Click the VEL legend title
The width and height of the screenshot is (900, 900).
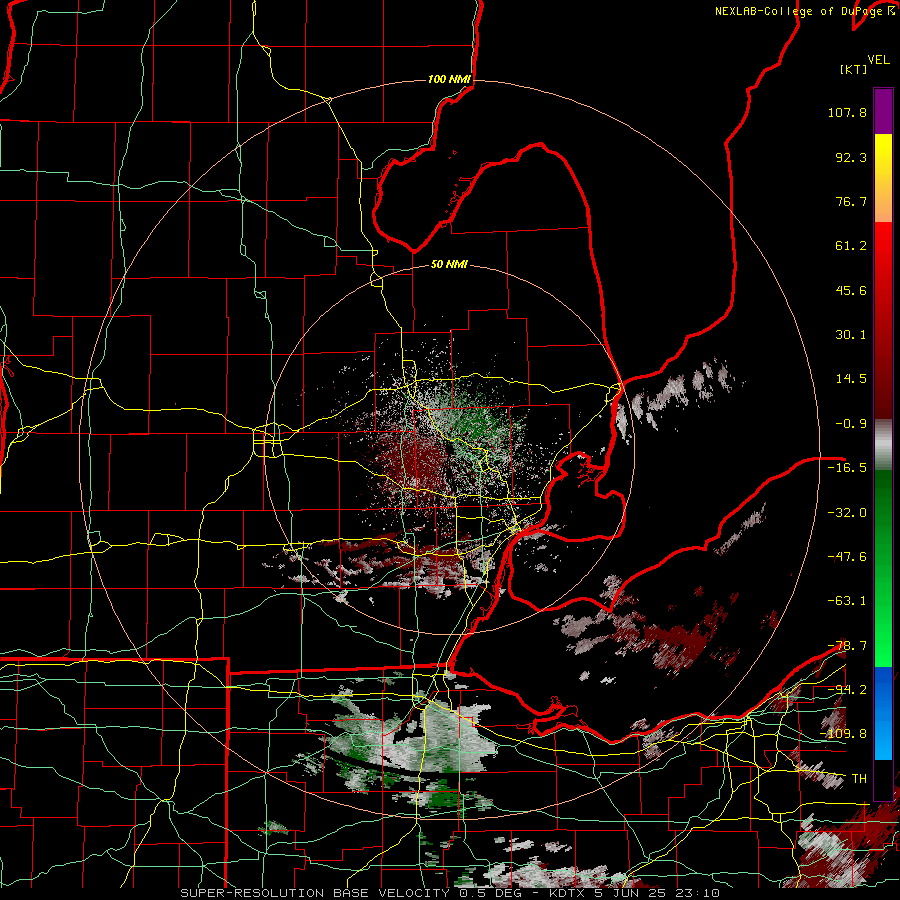tap(878, 60)
